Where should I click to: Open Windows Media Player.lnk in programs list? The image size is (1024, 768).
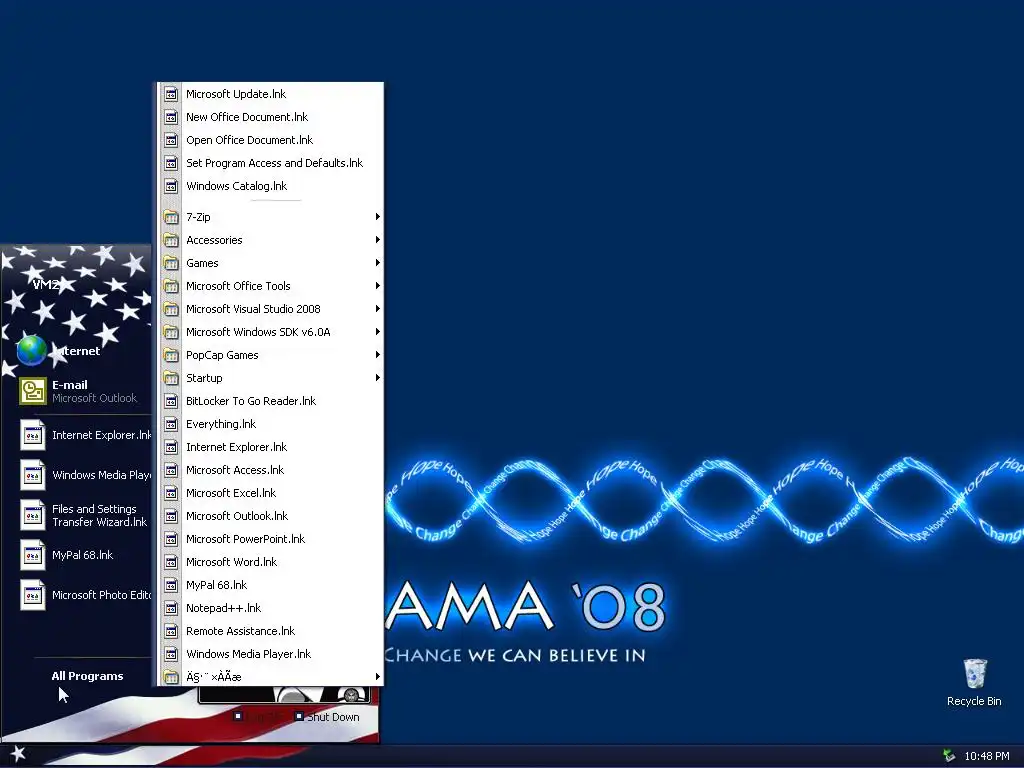pyautogui.click(x=270, y=654)
